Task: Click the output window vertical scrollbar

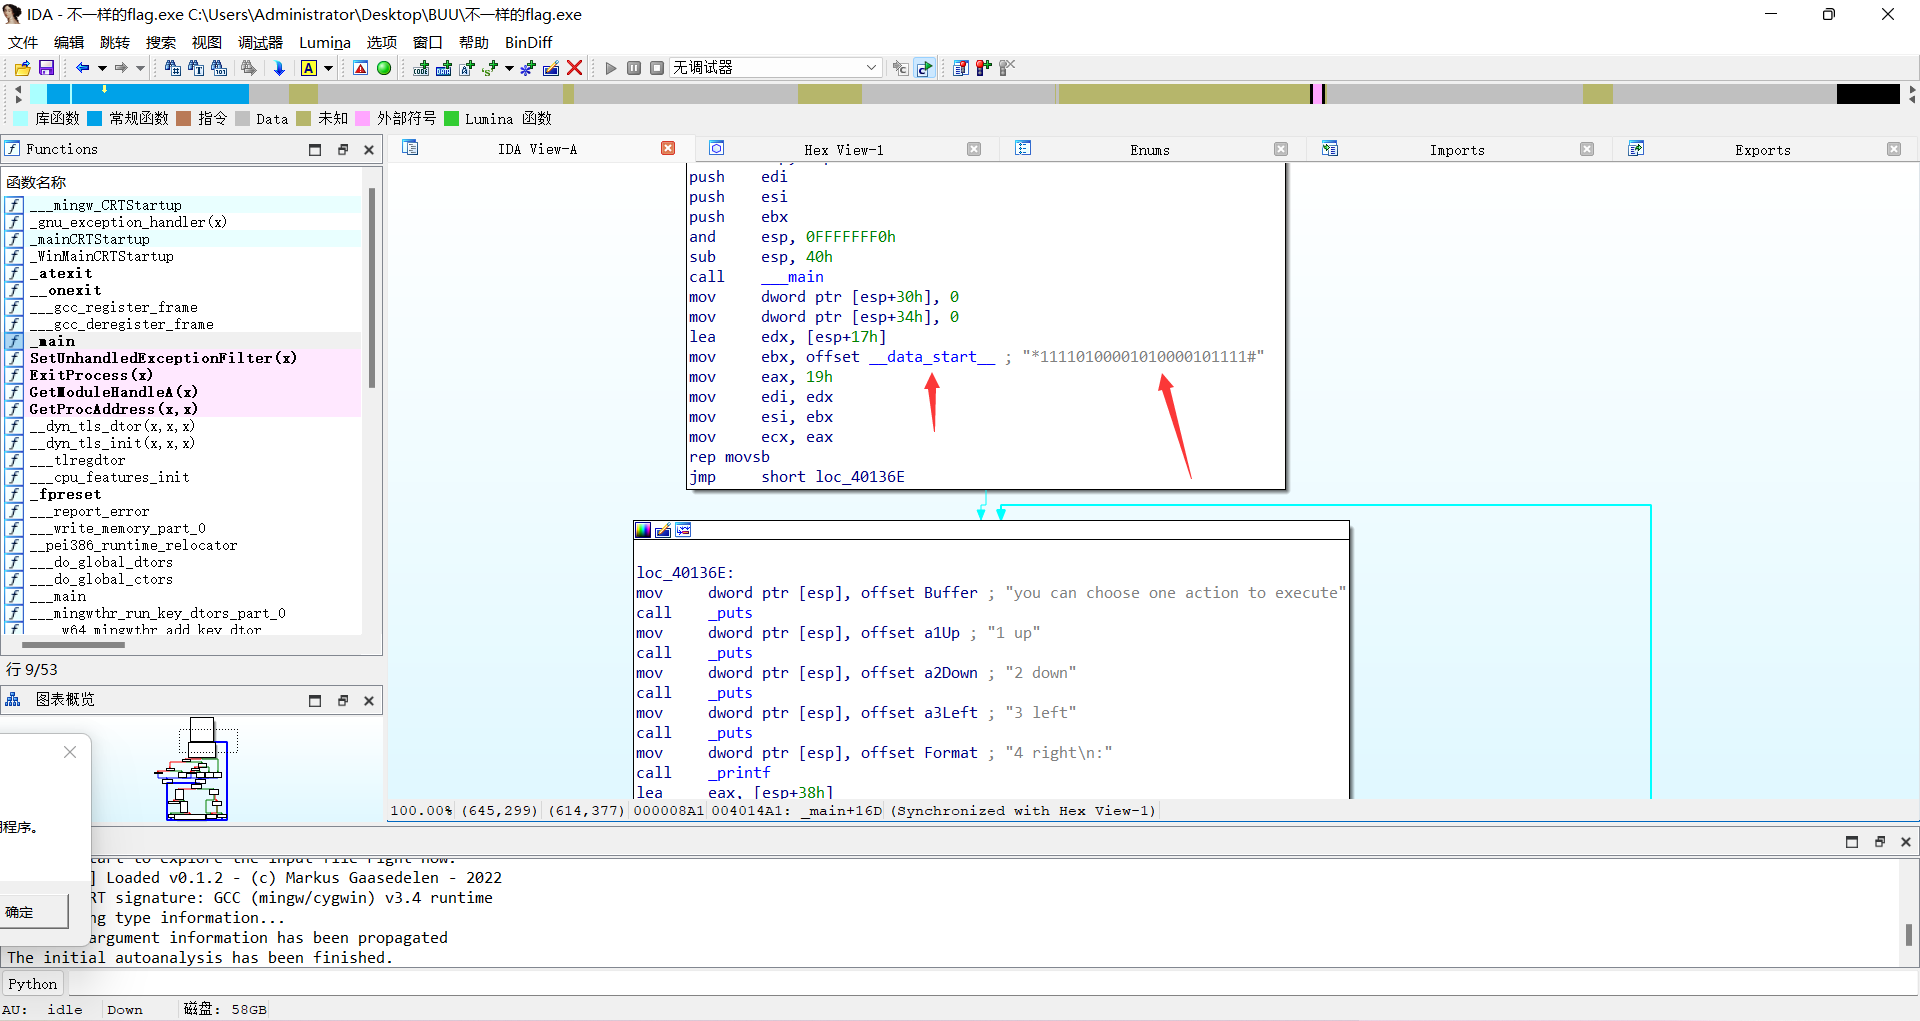Action: (1908, 934)
